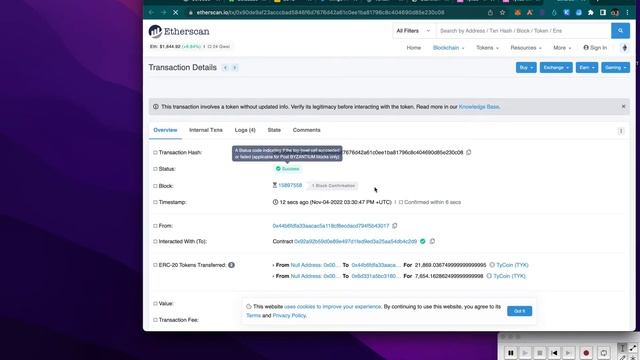Select the text tool in the recorder window
This screenshot has width=640, height=360.
tap(622, 348)
